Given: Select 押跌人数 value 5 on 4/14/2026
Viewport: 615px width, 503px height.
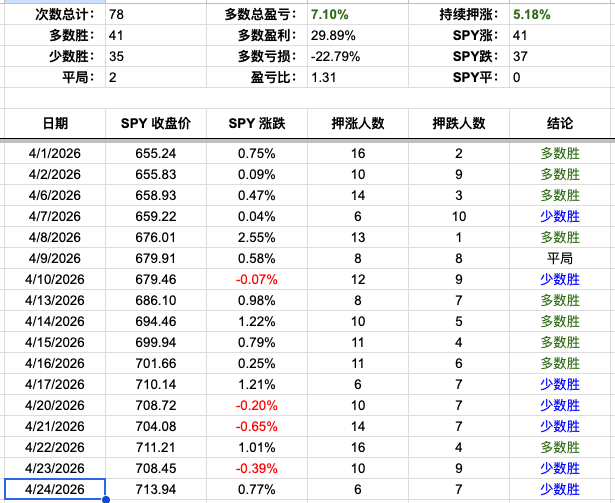Looking at the screenshot, I should pos(459,321).
